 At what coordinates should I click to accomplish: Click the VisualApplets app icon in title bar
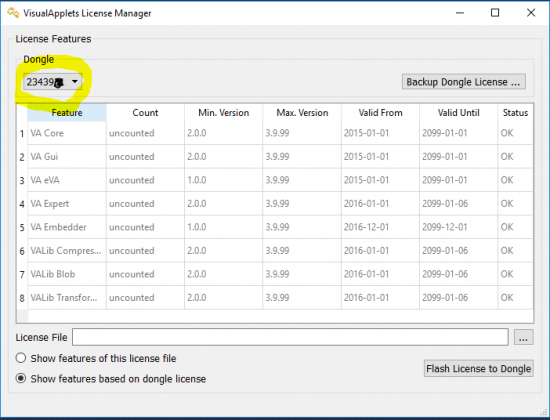(x=13, y=13)
